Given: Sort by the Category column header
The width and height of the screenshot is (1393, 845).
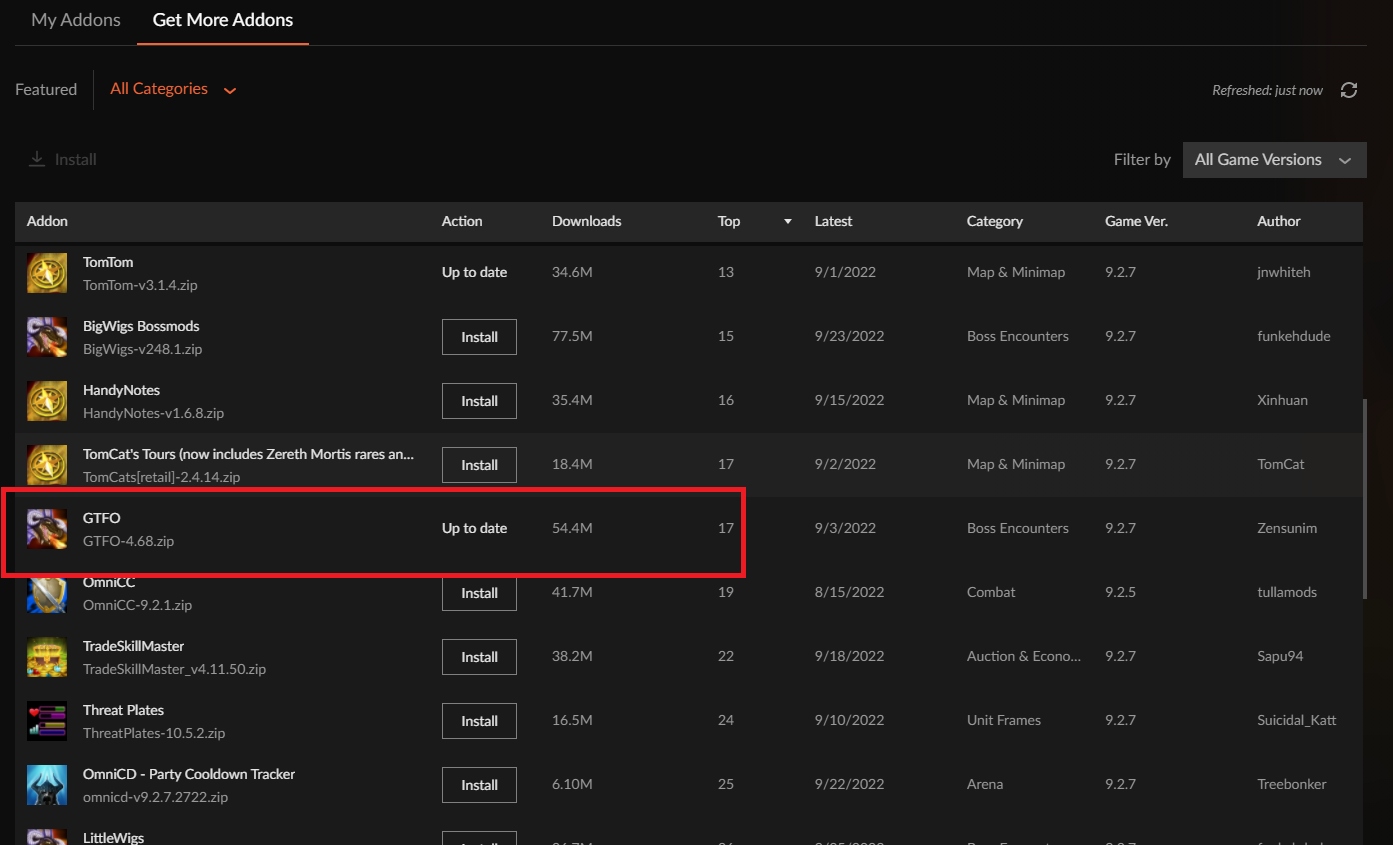Looking at the screenshot, I should coord(994,221).
